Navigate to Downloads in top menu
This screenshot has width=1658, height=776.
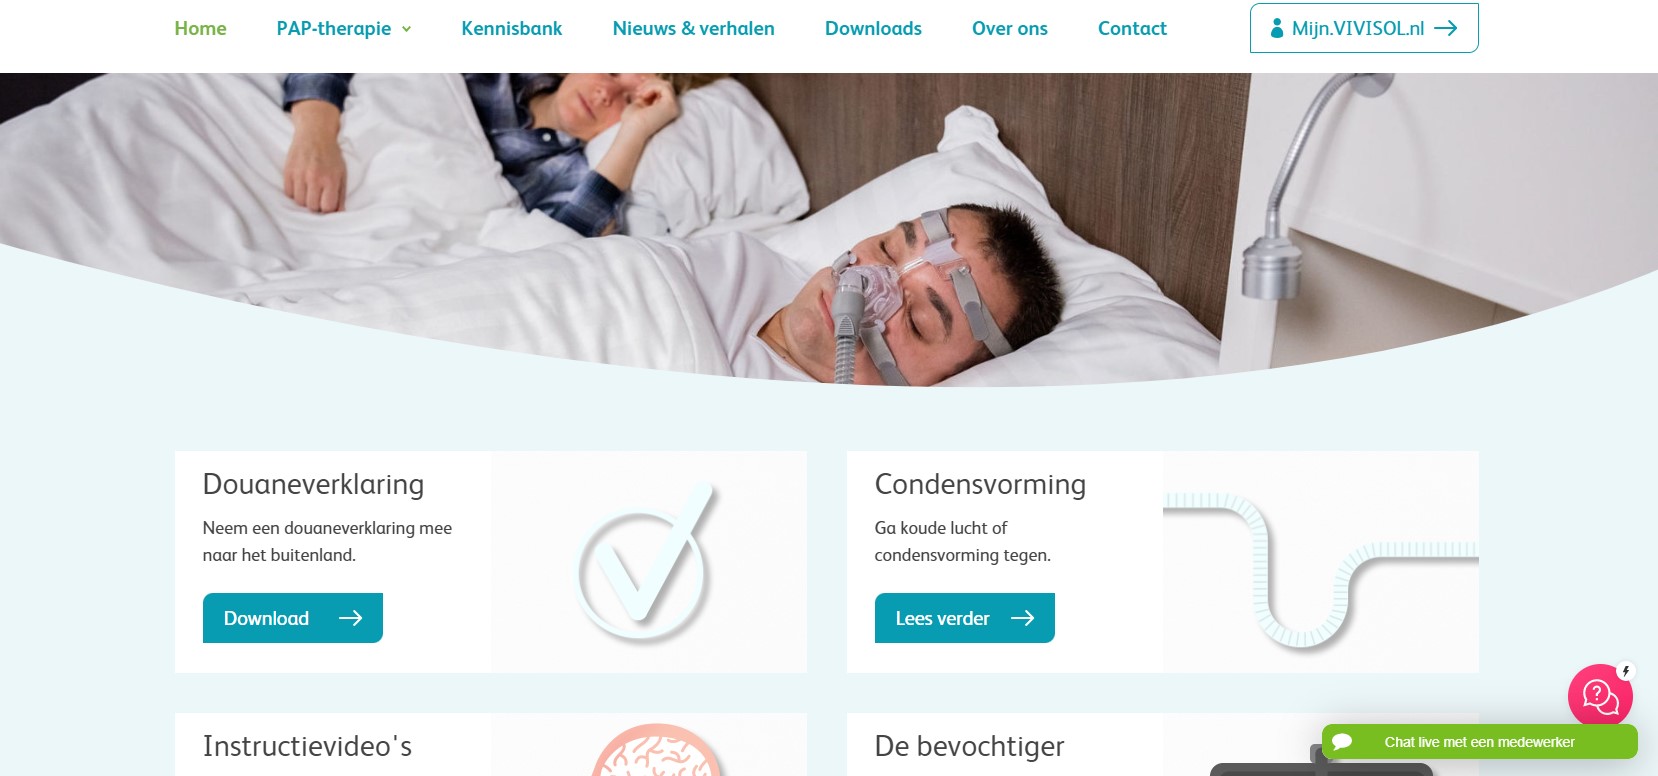tap(873, 28)
